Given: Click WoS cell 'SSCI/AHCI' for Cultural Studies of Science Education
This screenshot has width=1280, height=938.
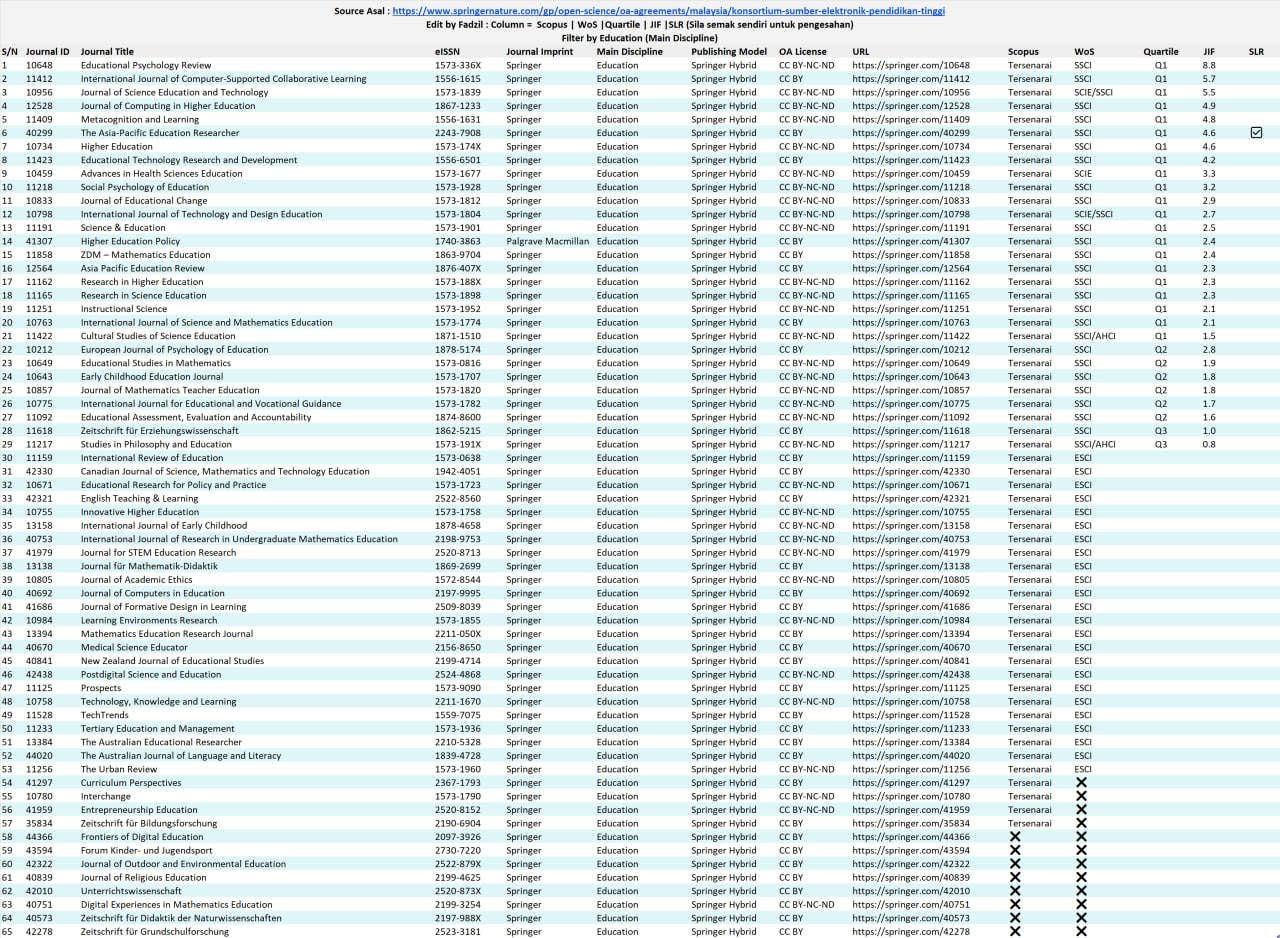Looking at the screenshot, I should pyautogui.click(x=1094, y=336).
